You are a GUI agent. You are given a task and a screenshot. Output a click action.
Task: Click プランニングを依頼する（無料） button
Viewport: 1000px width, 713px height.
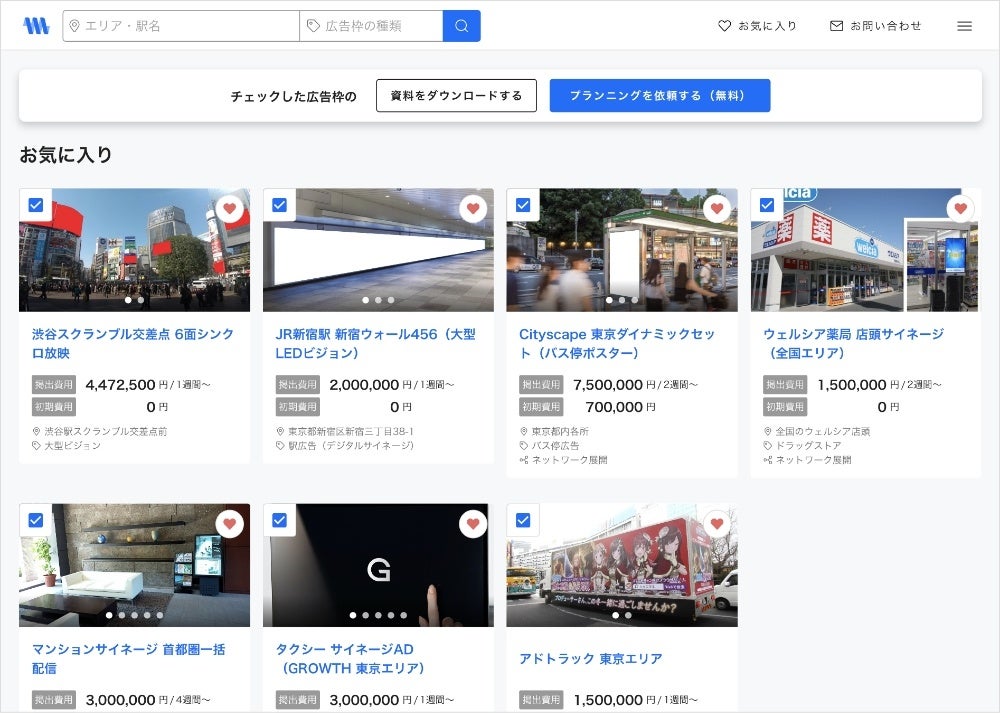[x=660, y=96]
